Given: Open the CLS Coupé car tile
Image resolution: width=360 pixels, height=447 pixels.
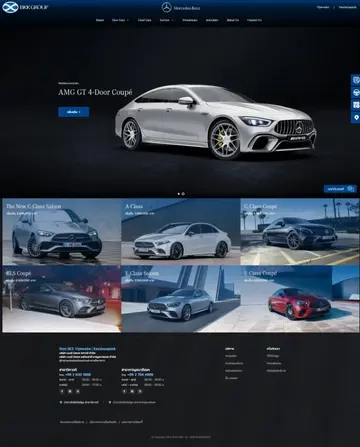Looking at the screenshot, I should [x=61, y=299].
